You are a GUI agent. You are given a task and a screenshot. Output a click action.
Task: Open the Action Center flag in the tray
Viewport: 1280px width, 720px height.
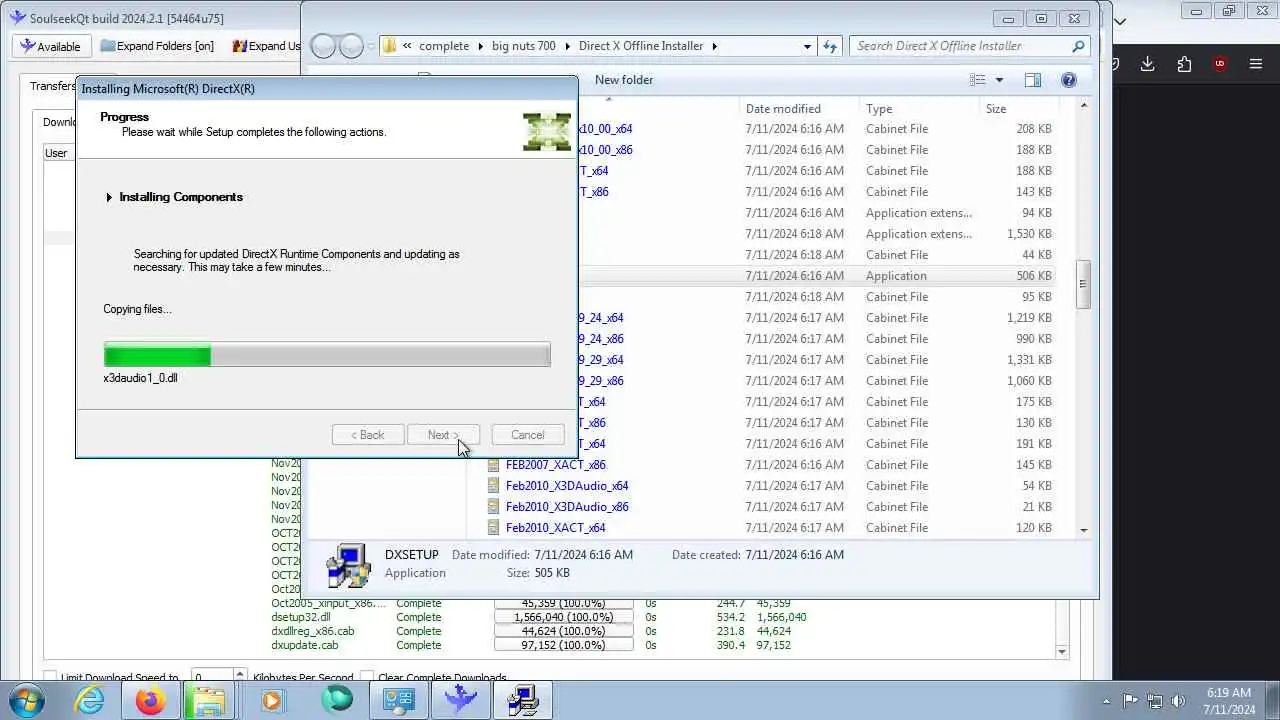coord(1131,701)
